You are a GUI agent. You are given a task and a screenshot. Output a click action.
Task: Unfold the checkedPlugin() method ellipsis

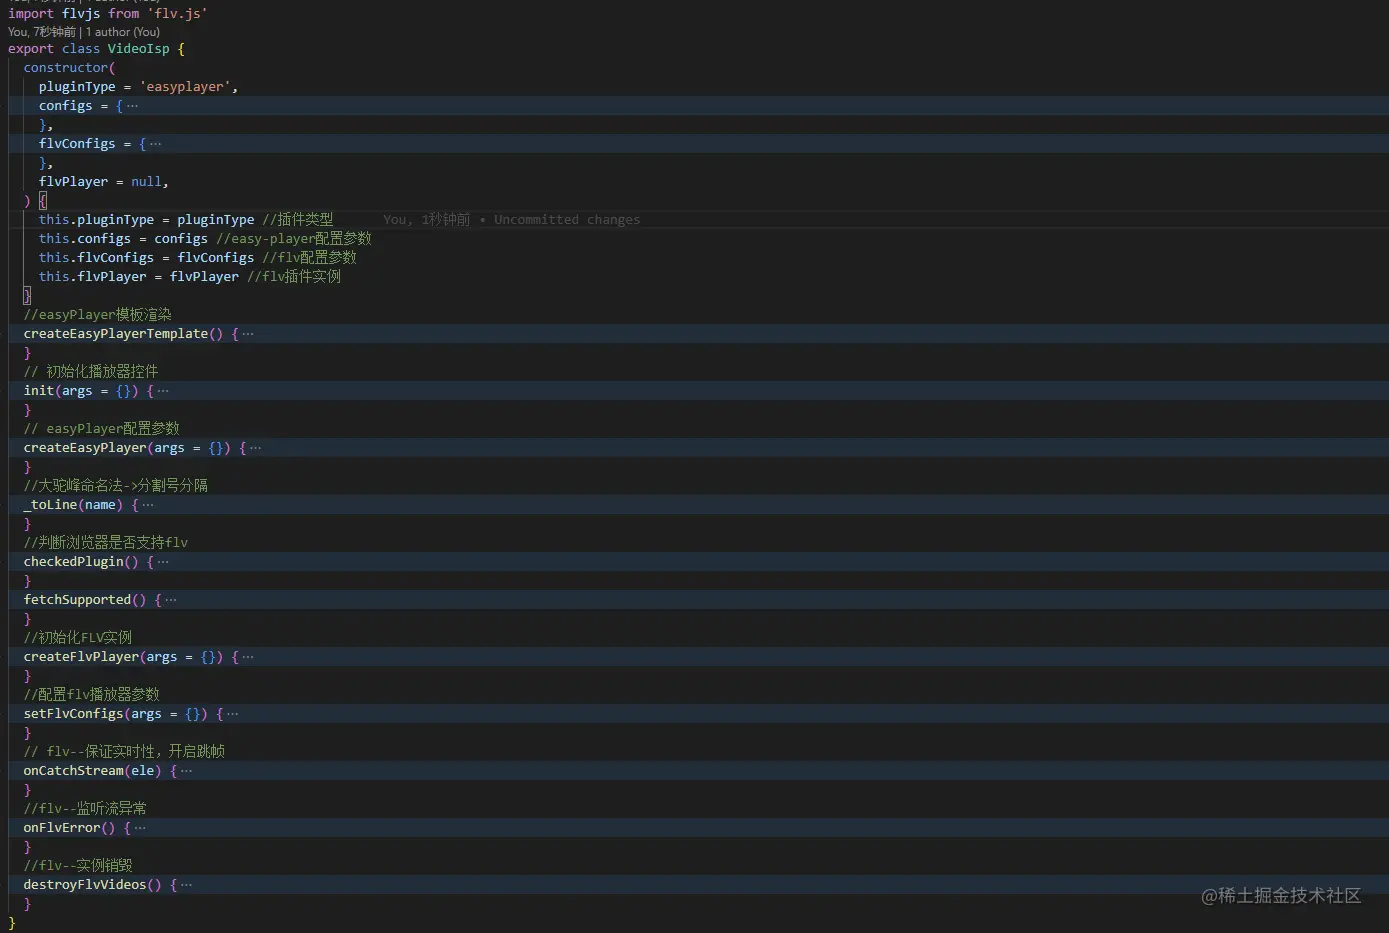click(x=163, y=562)
